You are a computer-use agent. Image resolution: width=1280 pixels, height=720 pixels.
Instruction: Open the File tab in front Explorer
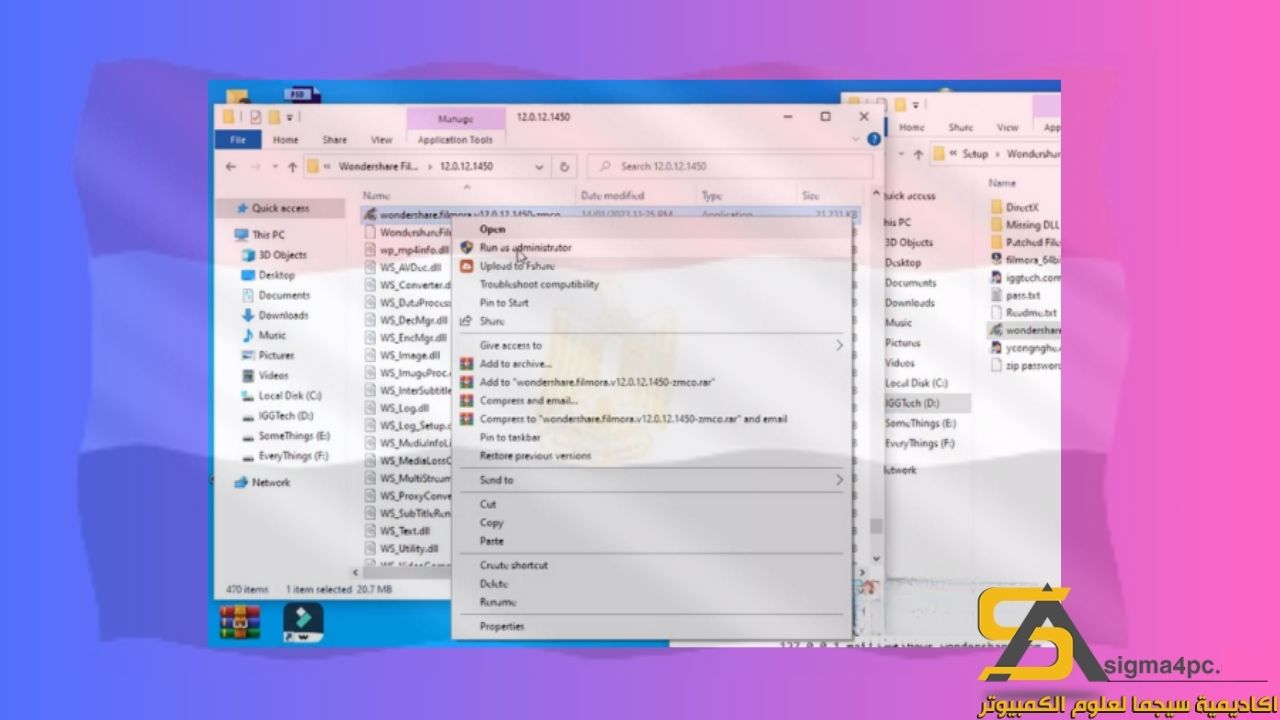[x=238, y=140]
